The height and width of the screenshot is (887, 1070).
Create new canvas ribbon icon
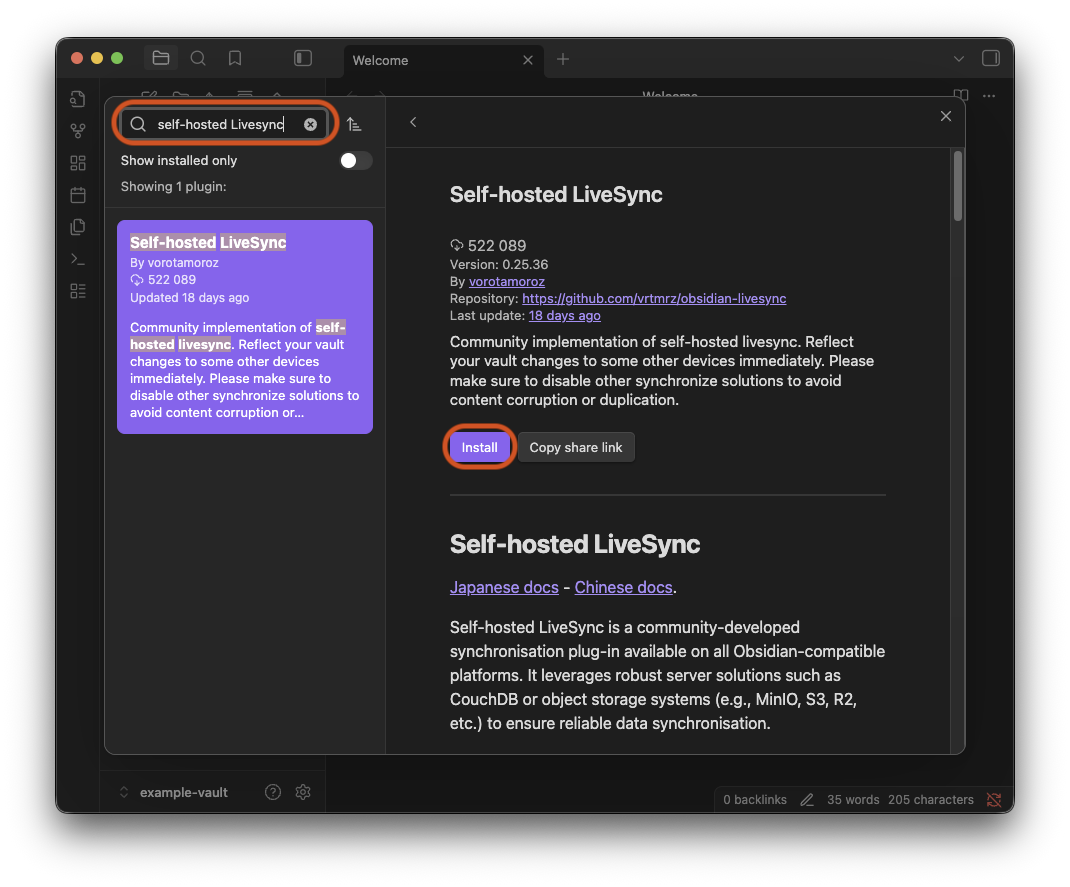(78, 162)
